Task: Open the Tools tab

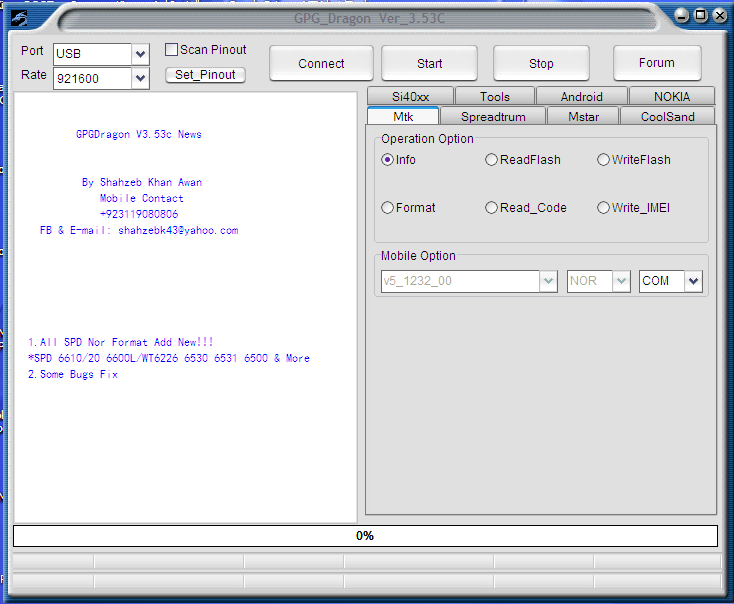Action: [495, 96]
